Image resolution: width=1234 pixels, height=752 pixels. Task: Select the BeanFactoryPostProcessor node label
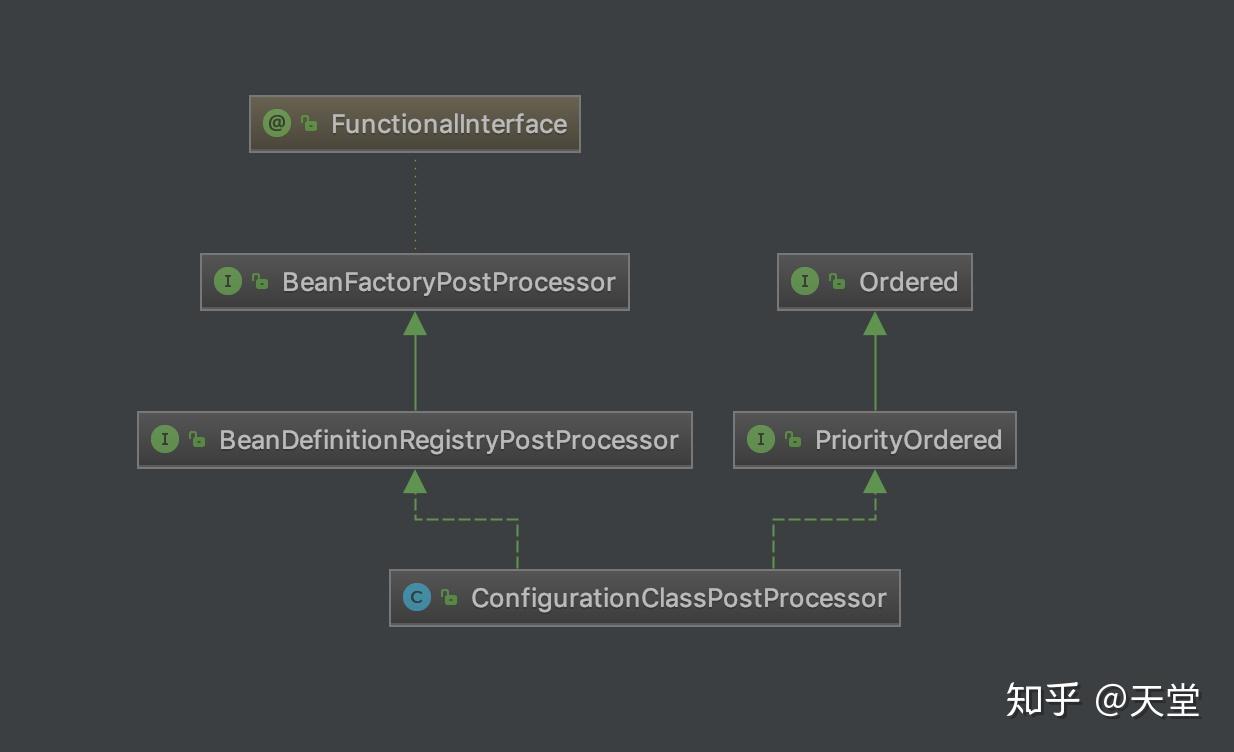pos(449,282)
